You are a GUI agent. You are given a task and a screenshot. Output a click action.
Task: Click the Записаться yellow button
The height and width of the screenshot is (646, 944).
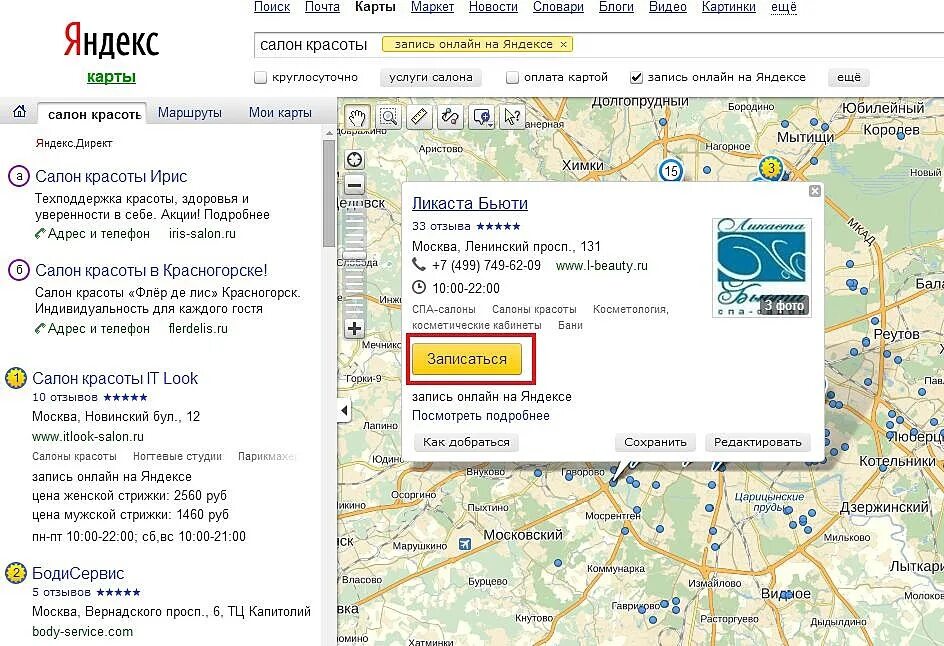[467, 359]
